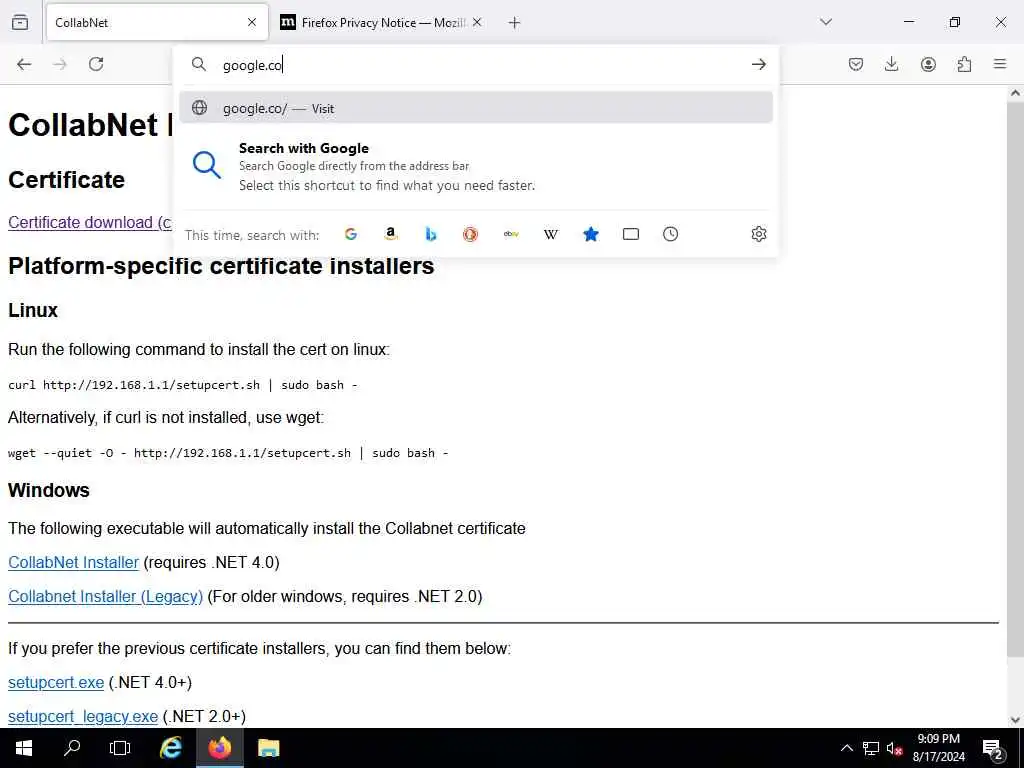Click the wget setupcert.sh command text
1024x768 pixels.
228,453
